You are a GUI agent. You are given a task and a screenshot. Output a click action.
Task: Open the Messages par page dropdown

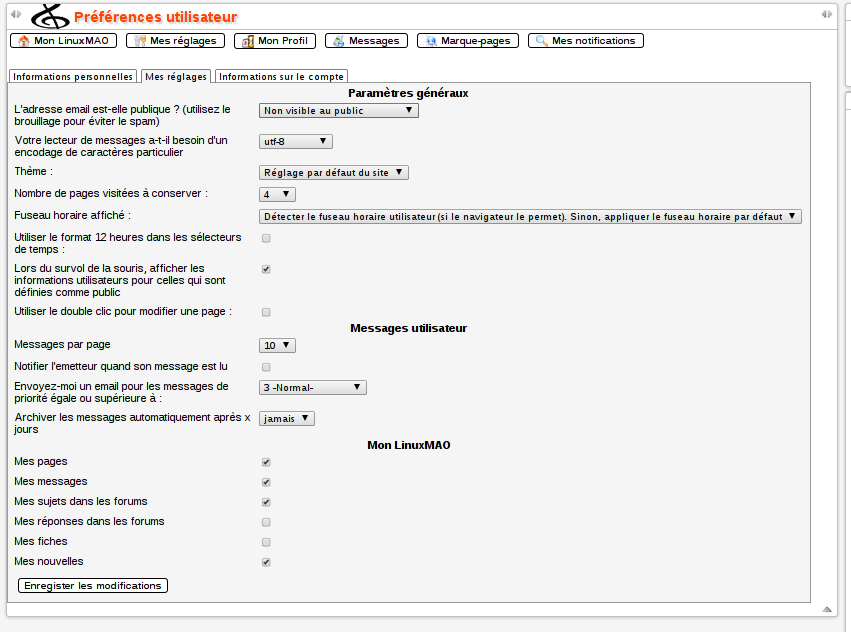pos(277,345)
